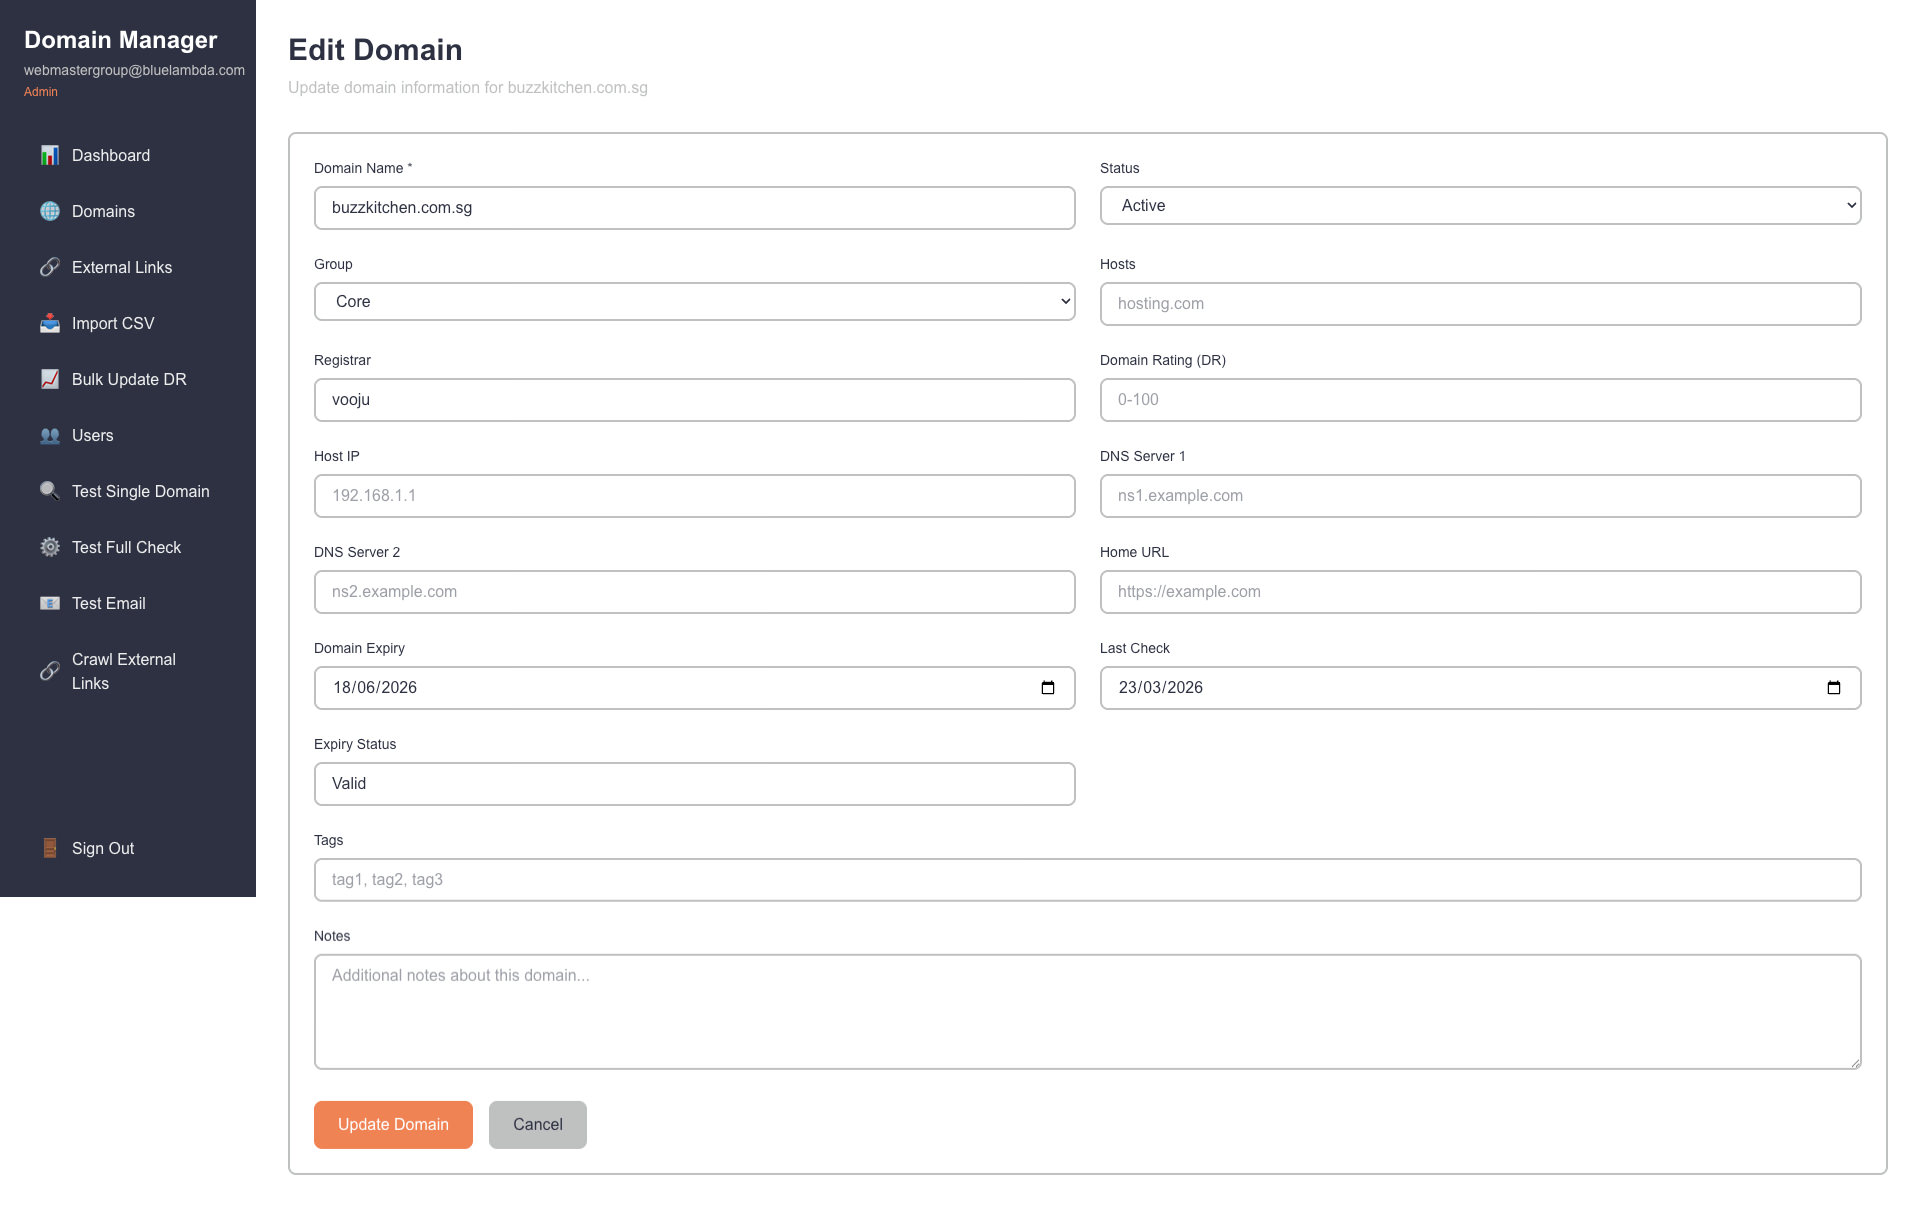Click the External Links chain icon
This screenshot has width=1920, height=1207.
click(x=50, y=267)
